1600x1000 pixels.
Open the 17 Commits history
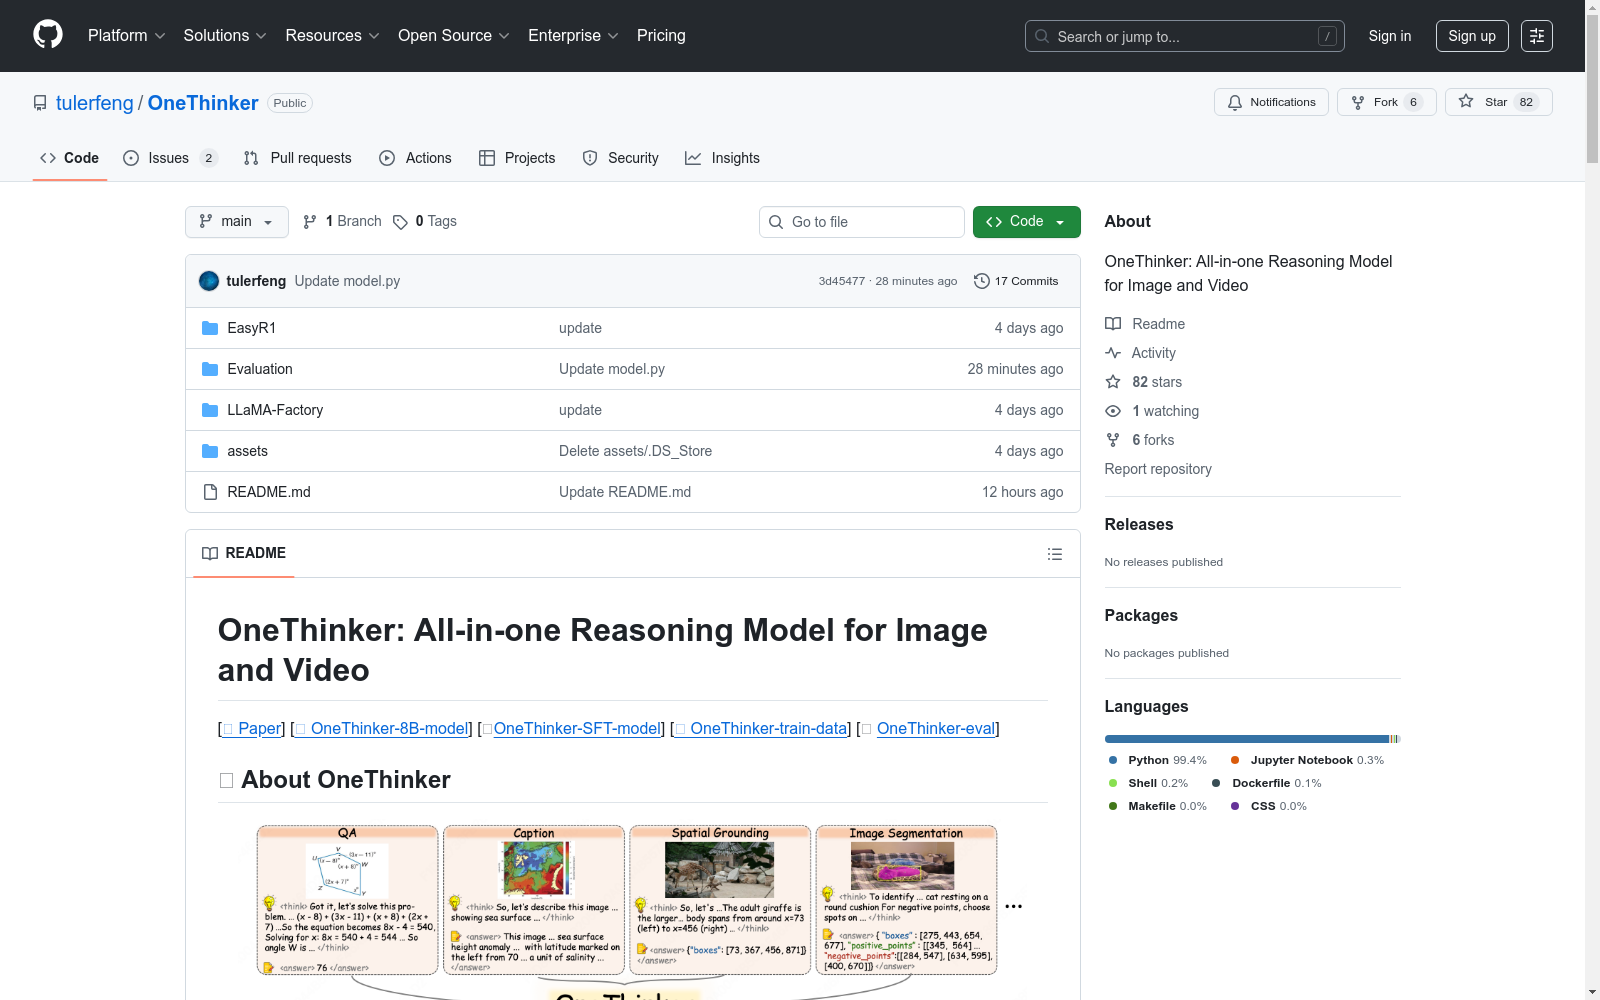coord(1016,281)
